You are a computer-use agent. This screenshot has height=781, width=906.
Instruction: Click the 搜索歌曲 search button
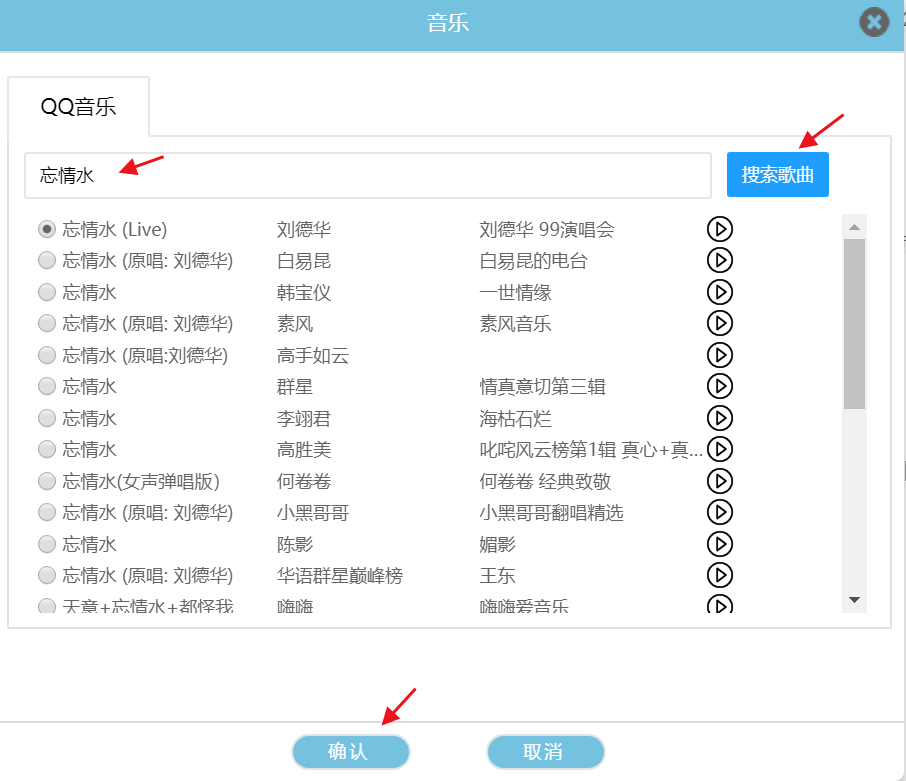click(778, 174)
